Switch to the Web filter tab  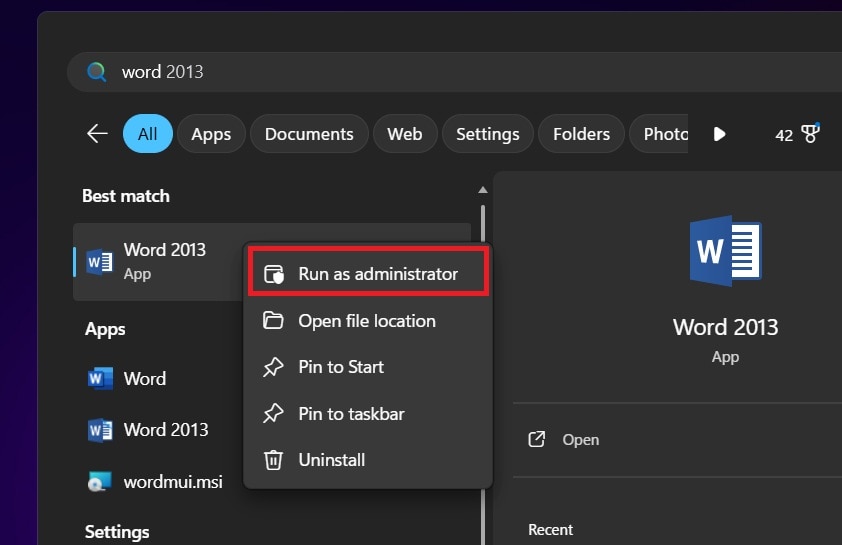(x=405, y=134)
